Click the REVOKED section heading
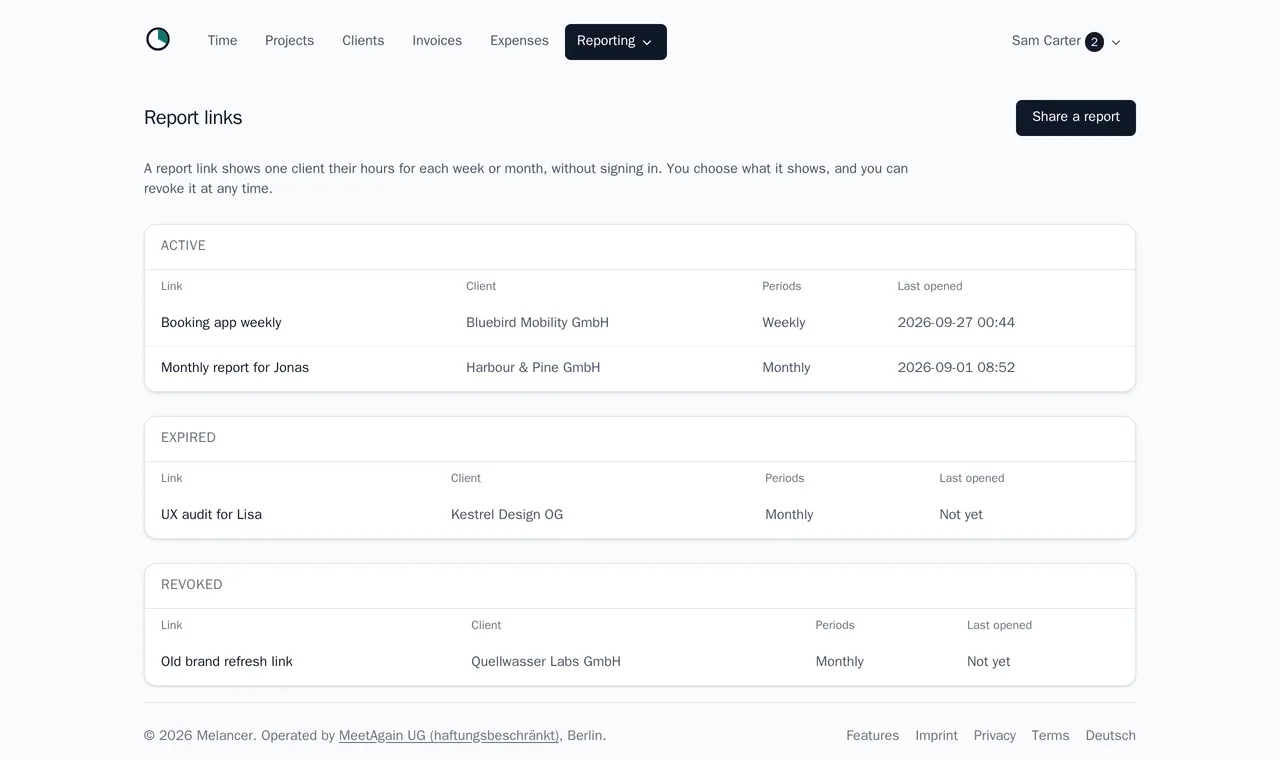The height and width of the screenshot is (760, 1280). [x=192, y=585]
